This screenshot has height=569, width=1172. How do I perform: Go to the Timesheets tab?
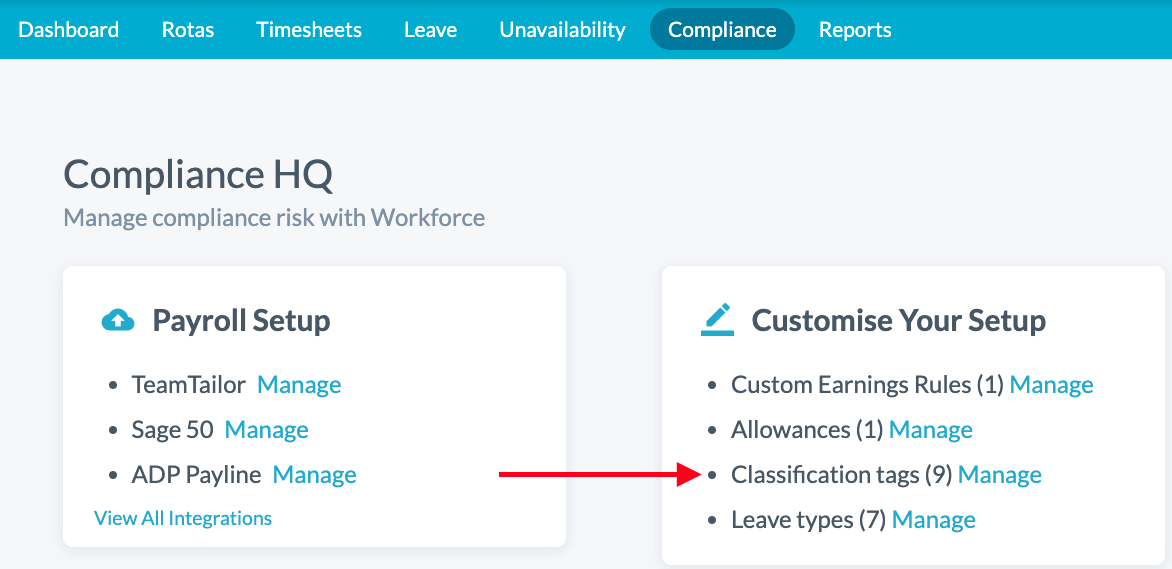click(309, 30)
